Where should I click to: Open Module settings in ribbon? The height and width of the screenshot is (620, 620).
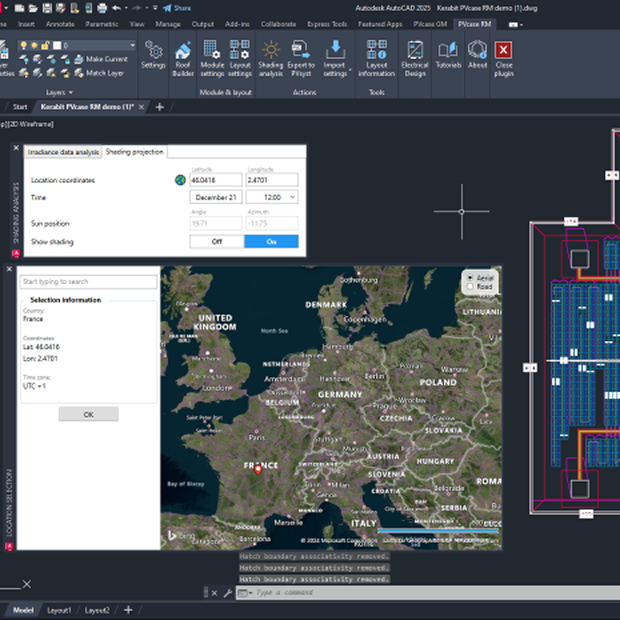(213, 56)
